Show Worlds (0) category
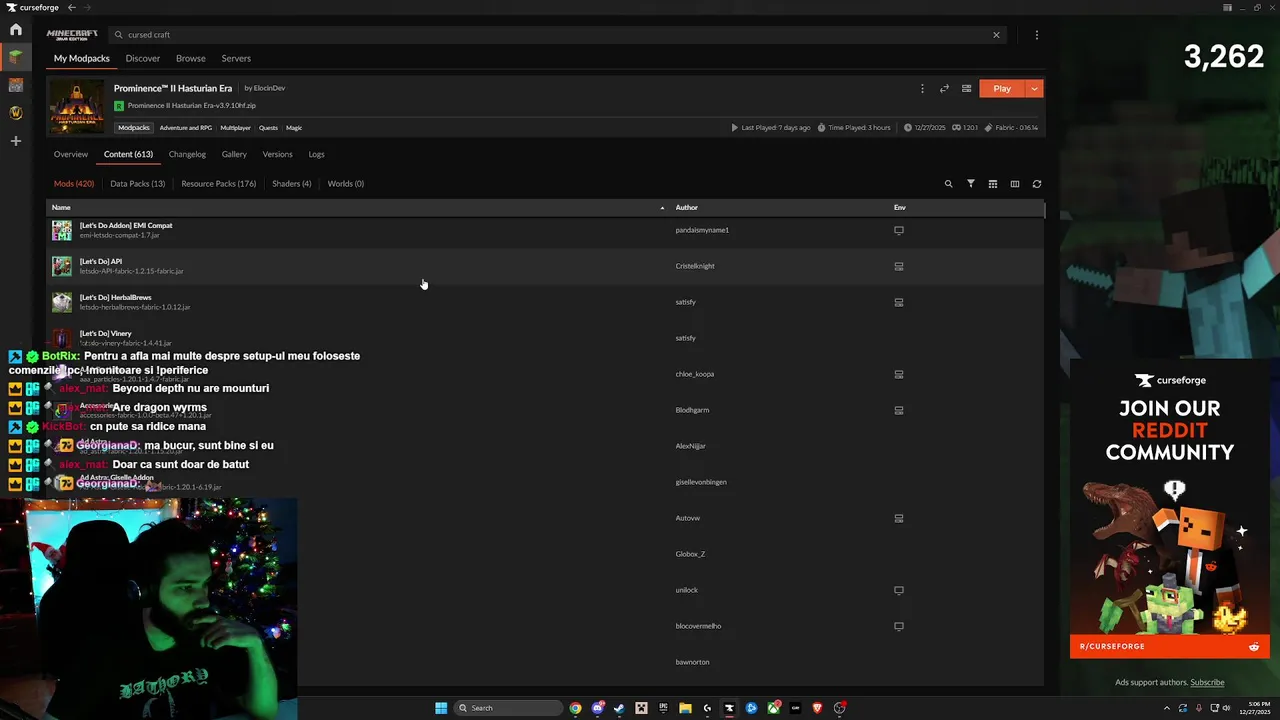Viewport: 1280px width, 720px height. pos(346,184)
